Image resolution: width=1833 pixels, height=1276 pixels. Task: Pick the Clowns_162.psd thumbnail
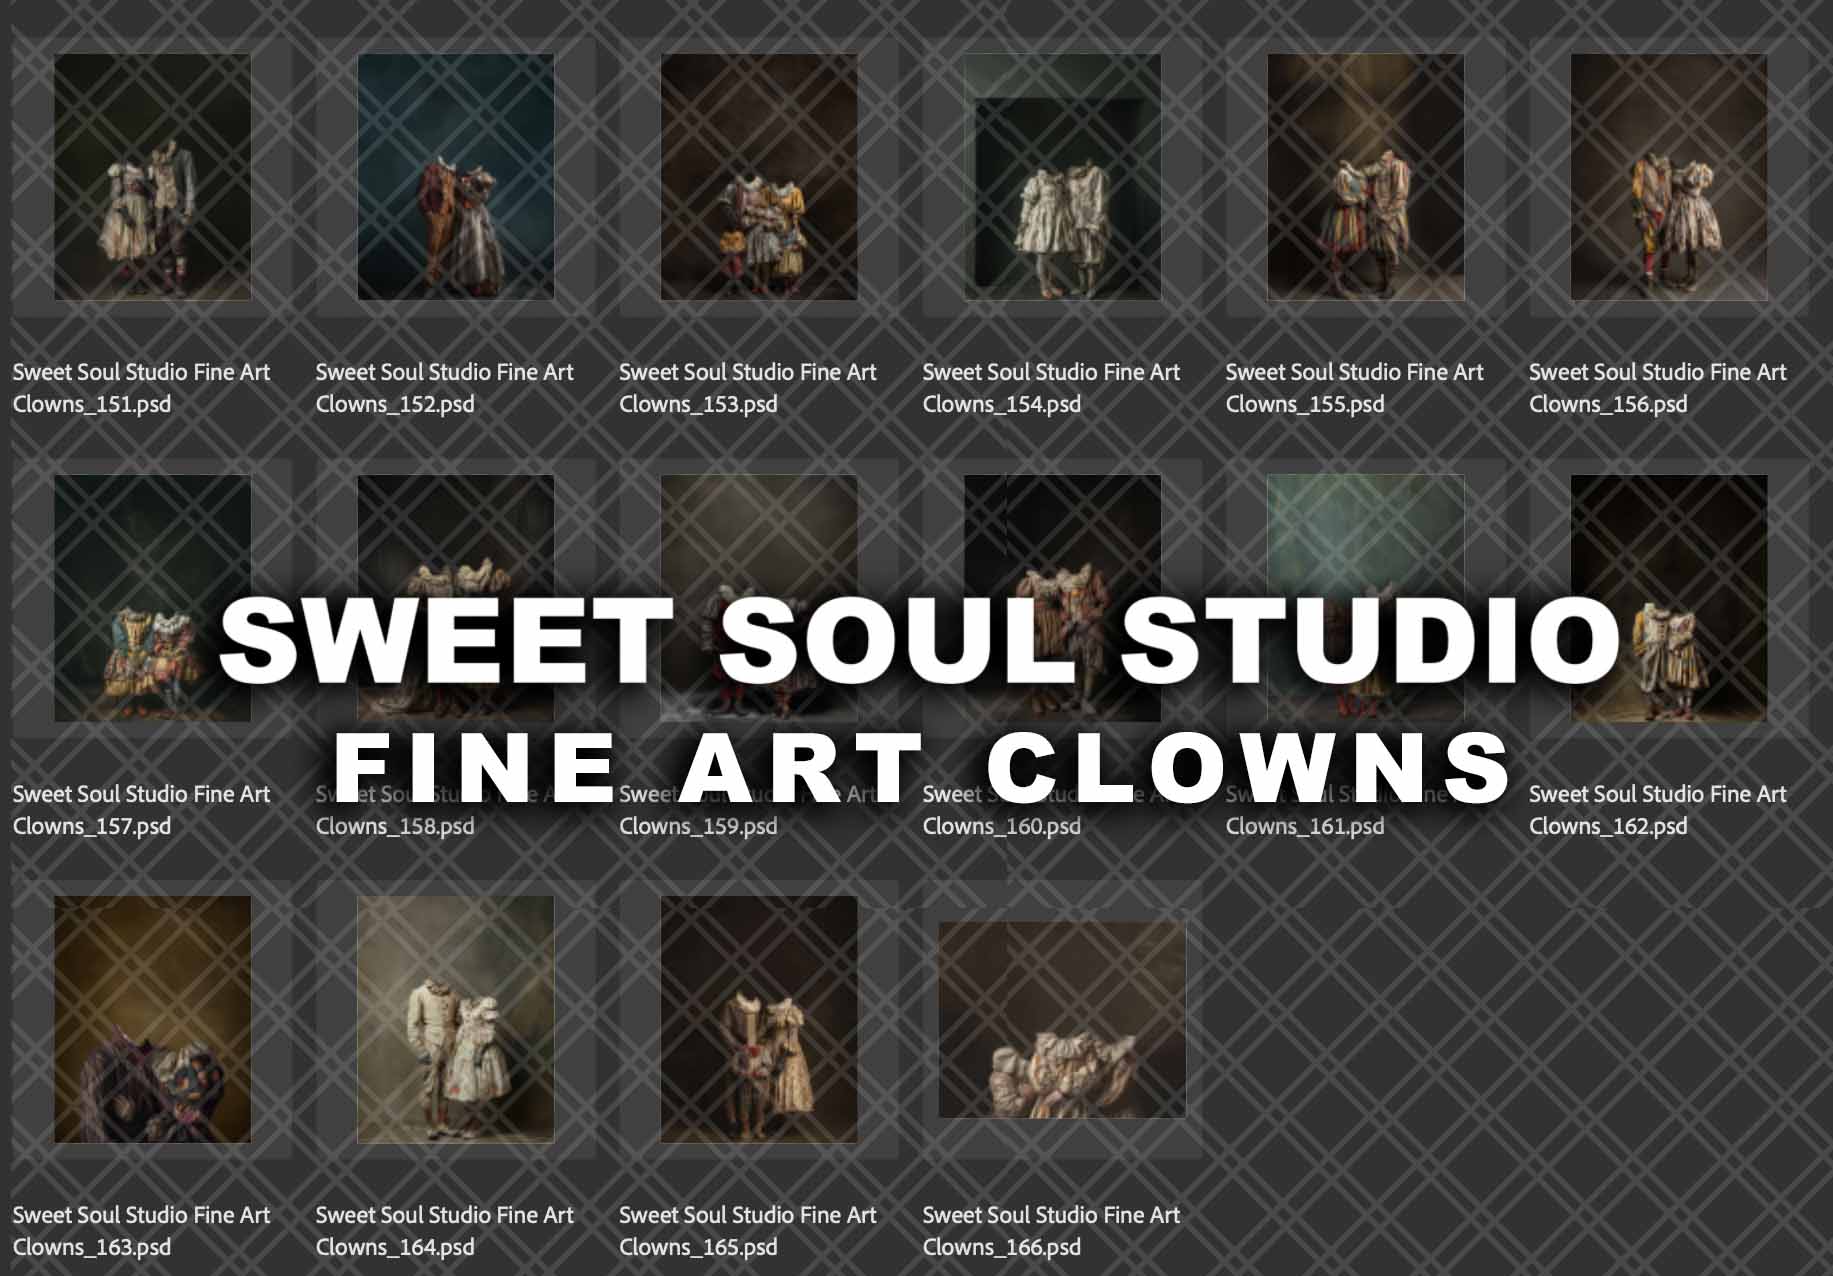click(1669, 598)
